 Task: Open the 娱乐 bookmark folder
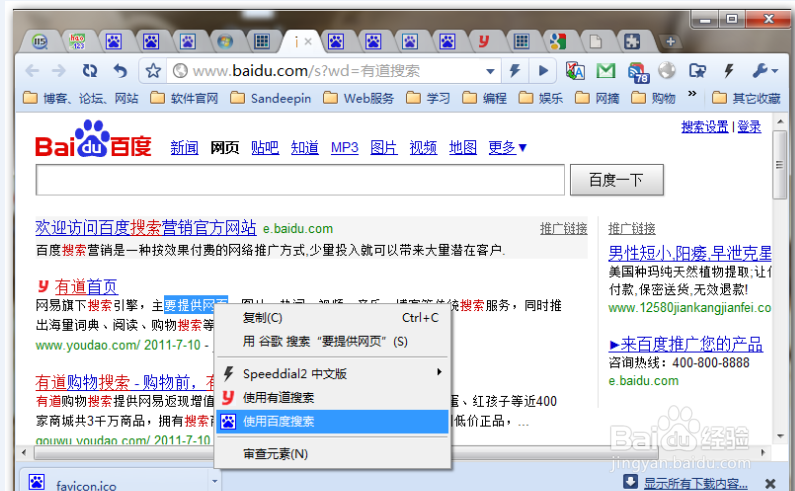pos(541,98)
